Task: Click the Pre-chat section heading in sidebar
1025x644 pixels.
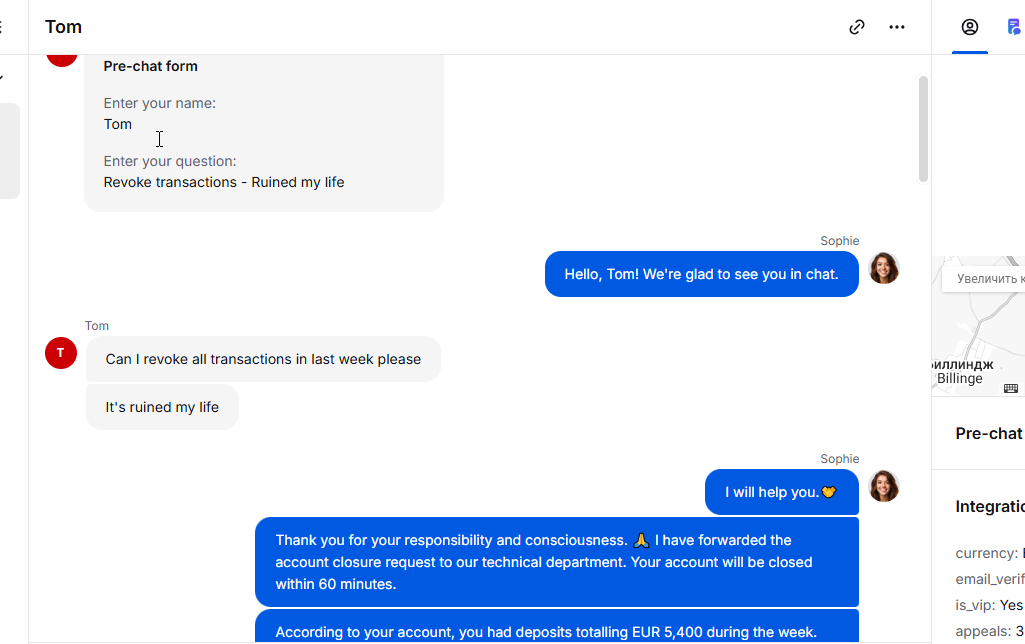Action: [989, 433]
